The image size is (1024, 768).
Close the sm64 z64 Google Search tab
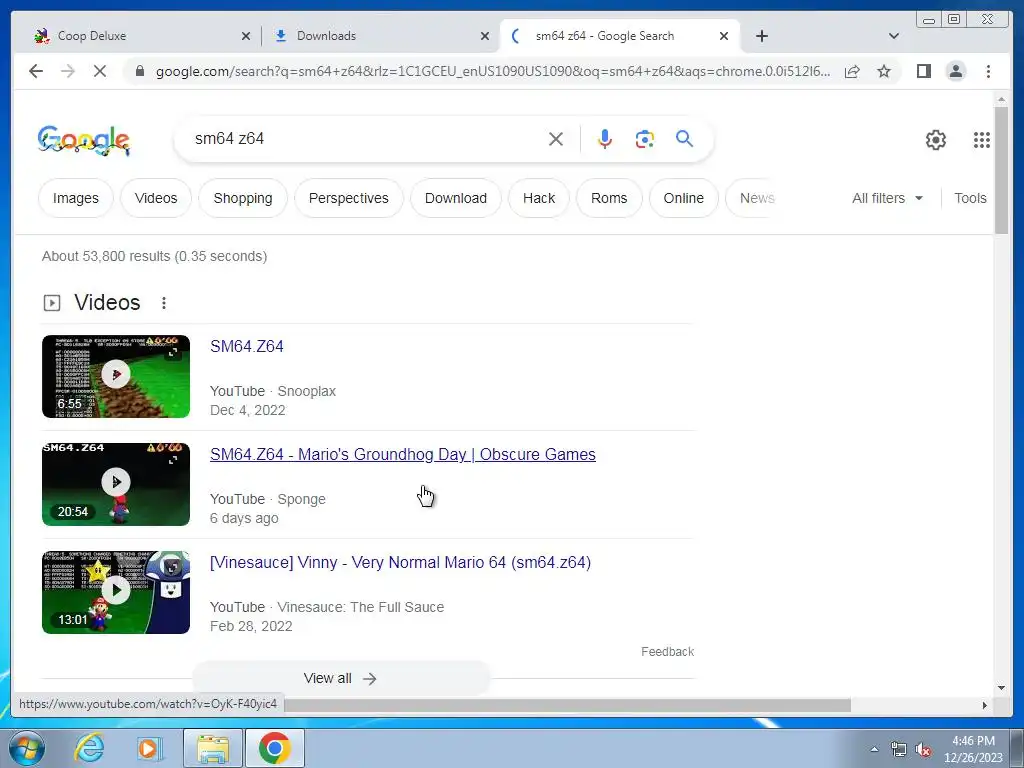pyautogui.click(x=724, y=37)
